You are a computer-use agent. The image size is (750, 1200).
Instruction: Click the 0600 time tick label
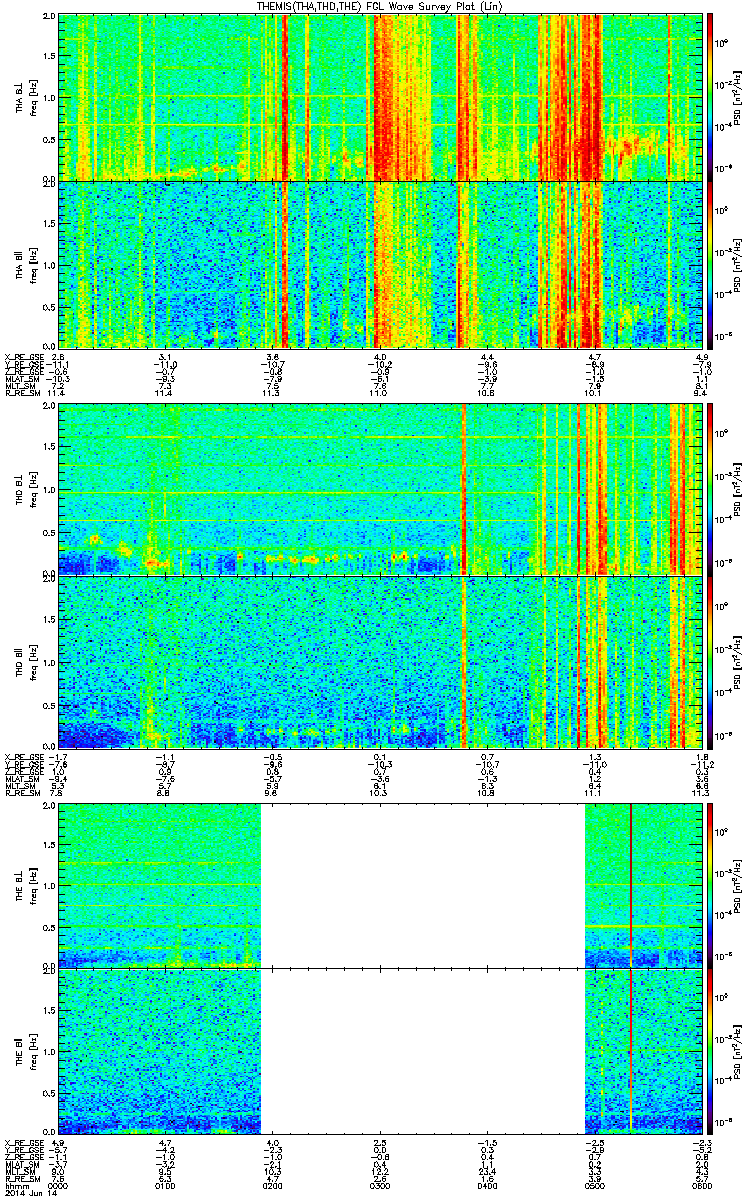pos(701,1186)
